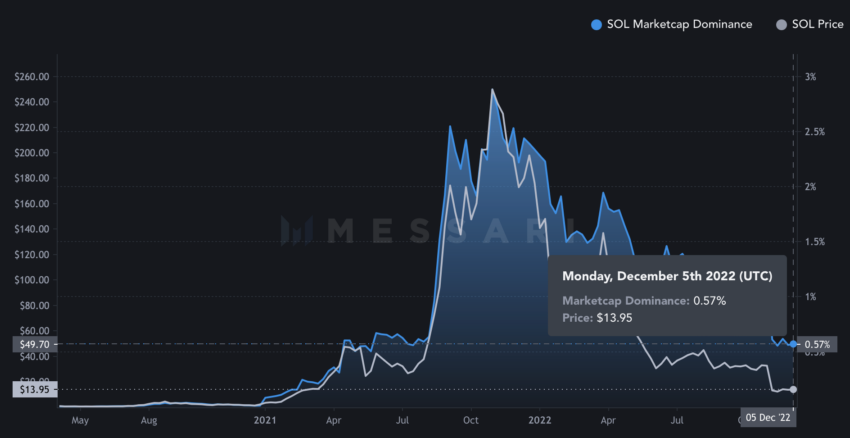Click the 2022 tick on the time axis

tap(539, 420)
